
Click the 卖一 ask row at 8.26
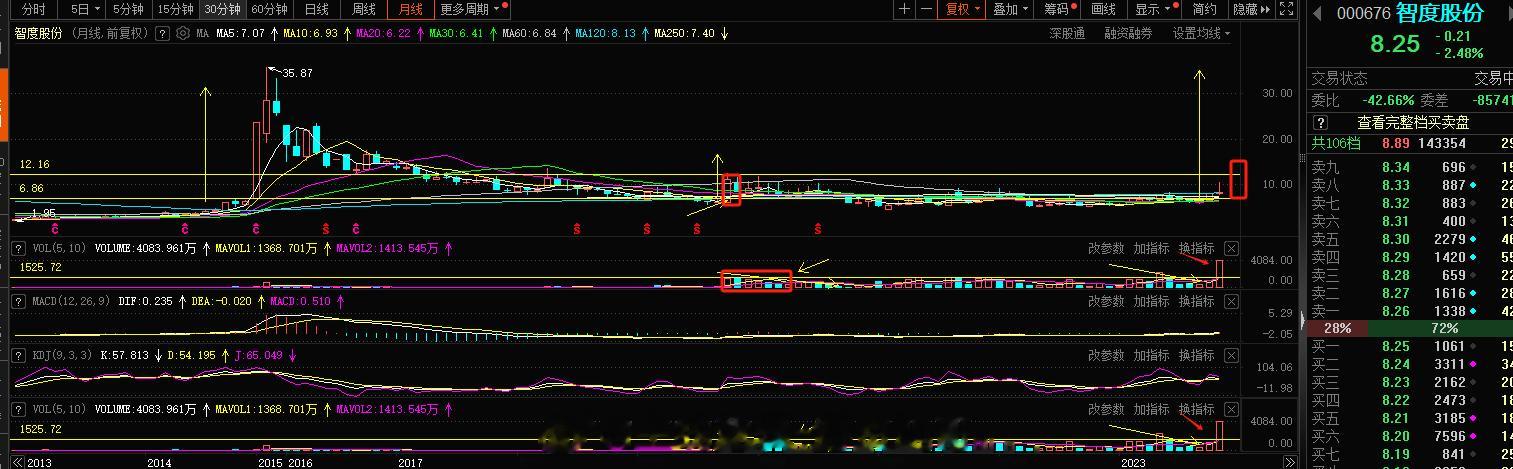click(x=1410, y=311)
